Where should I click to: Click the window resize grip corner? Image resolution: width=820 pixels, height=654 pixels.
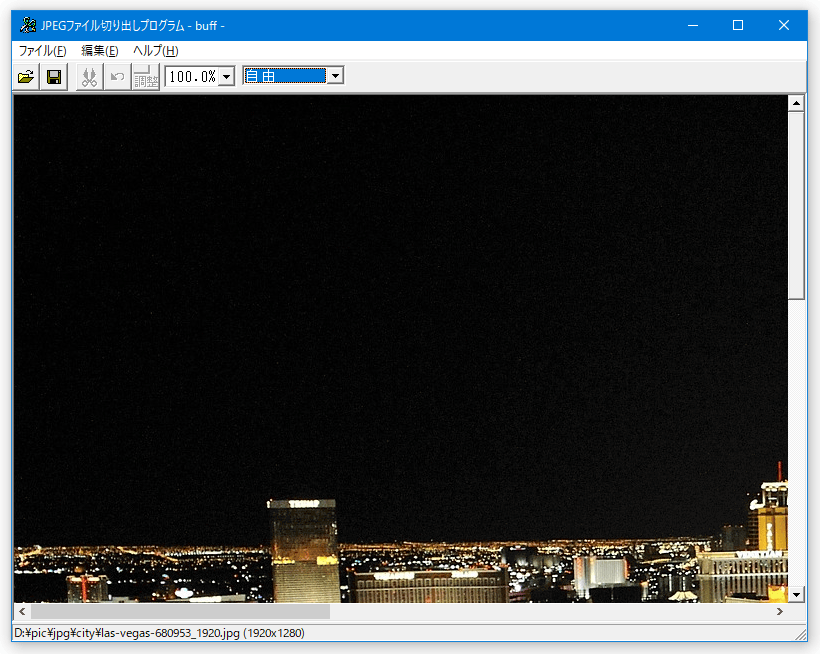point(801,635)
